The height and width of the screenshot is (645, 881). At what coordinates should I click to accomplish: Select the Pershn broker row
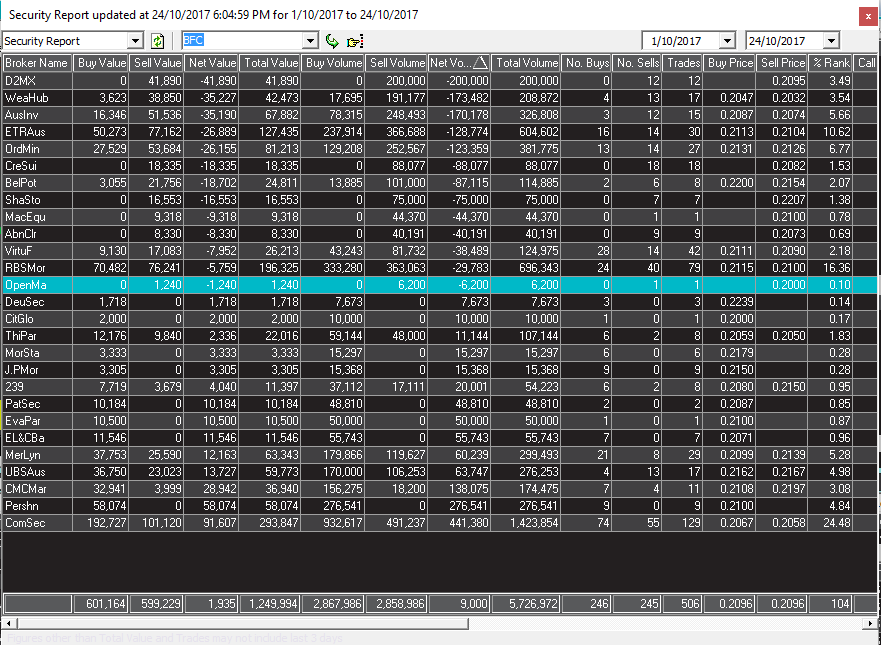(x=439, y=506)
